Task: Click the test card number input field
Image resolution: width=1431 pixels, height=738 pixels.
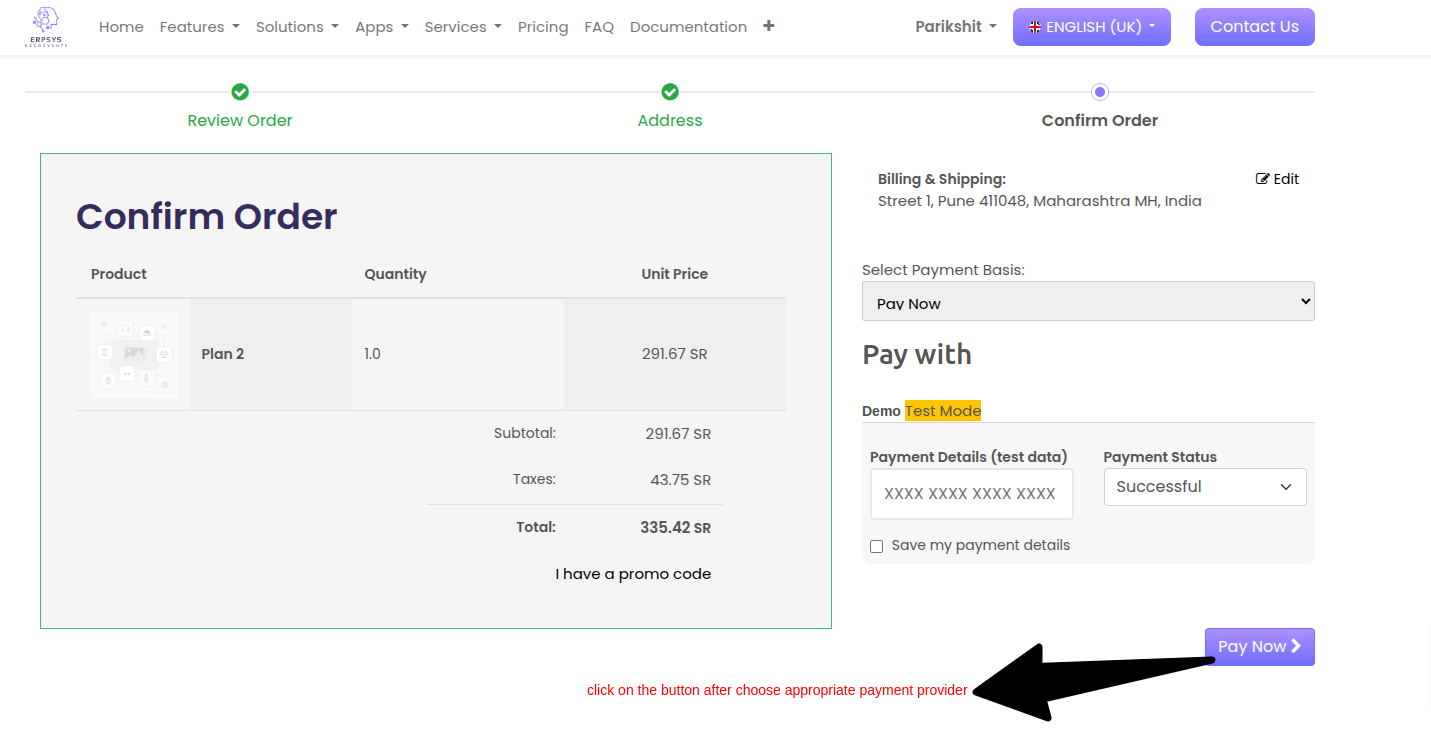Action: pos(971,494)
